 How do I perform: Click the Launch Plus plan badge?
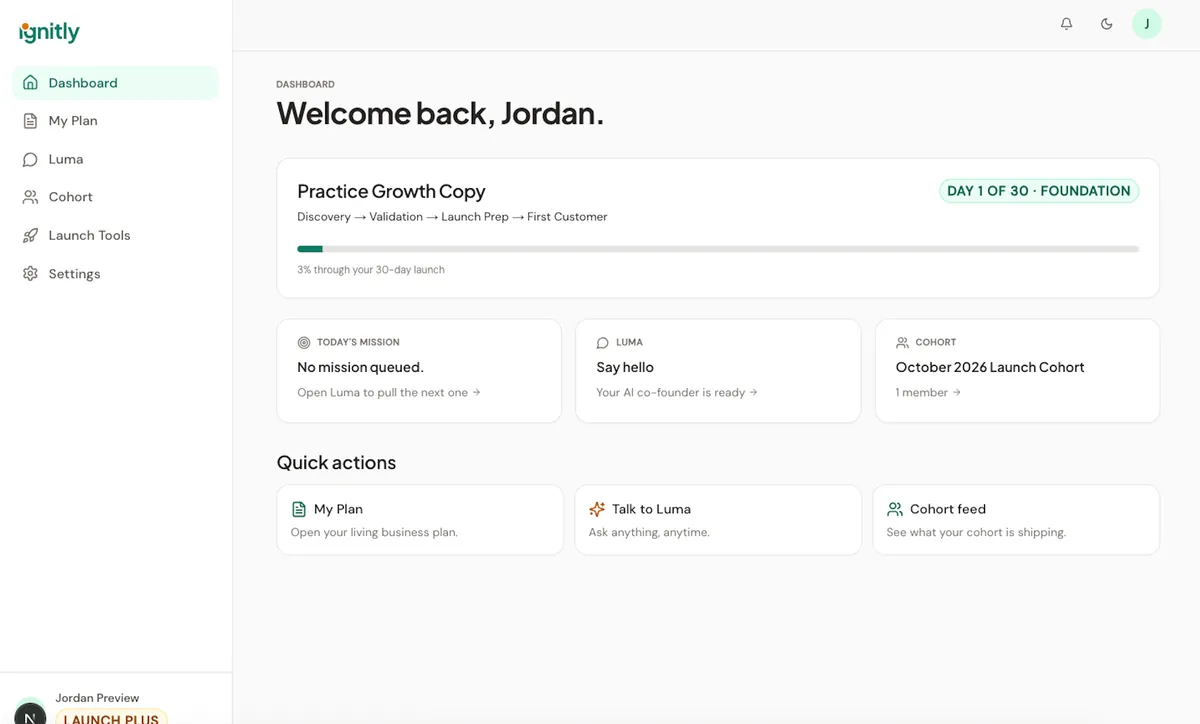coord(111,717)
